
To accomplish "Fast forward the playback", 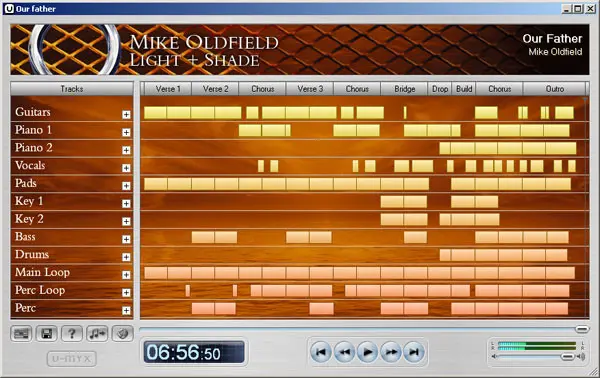I will coord(391,352).
